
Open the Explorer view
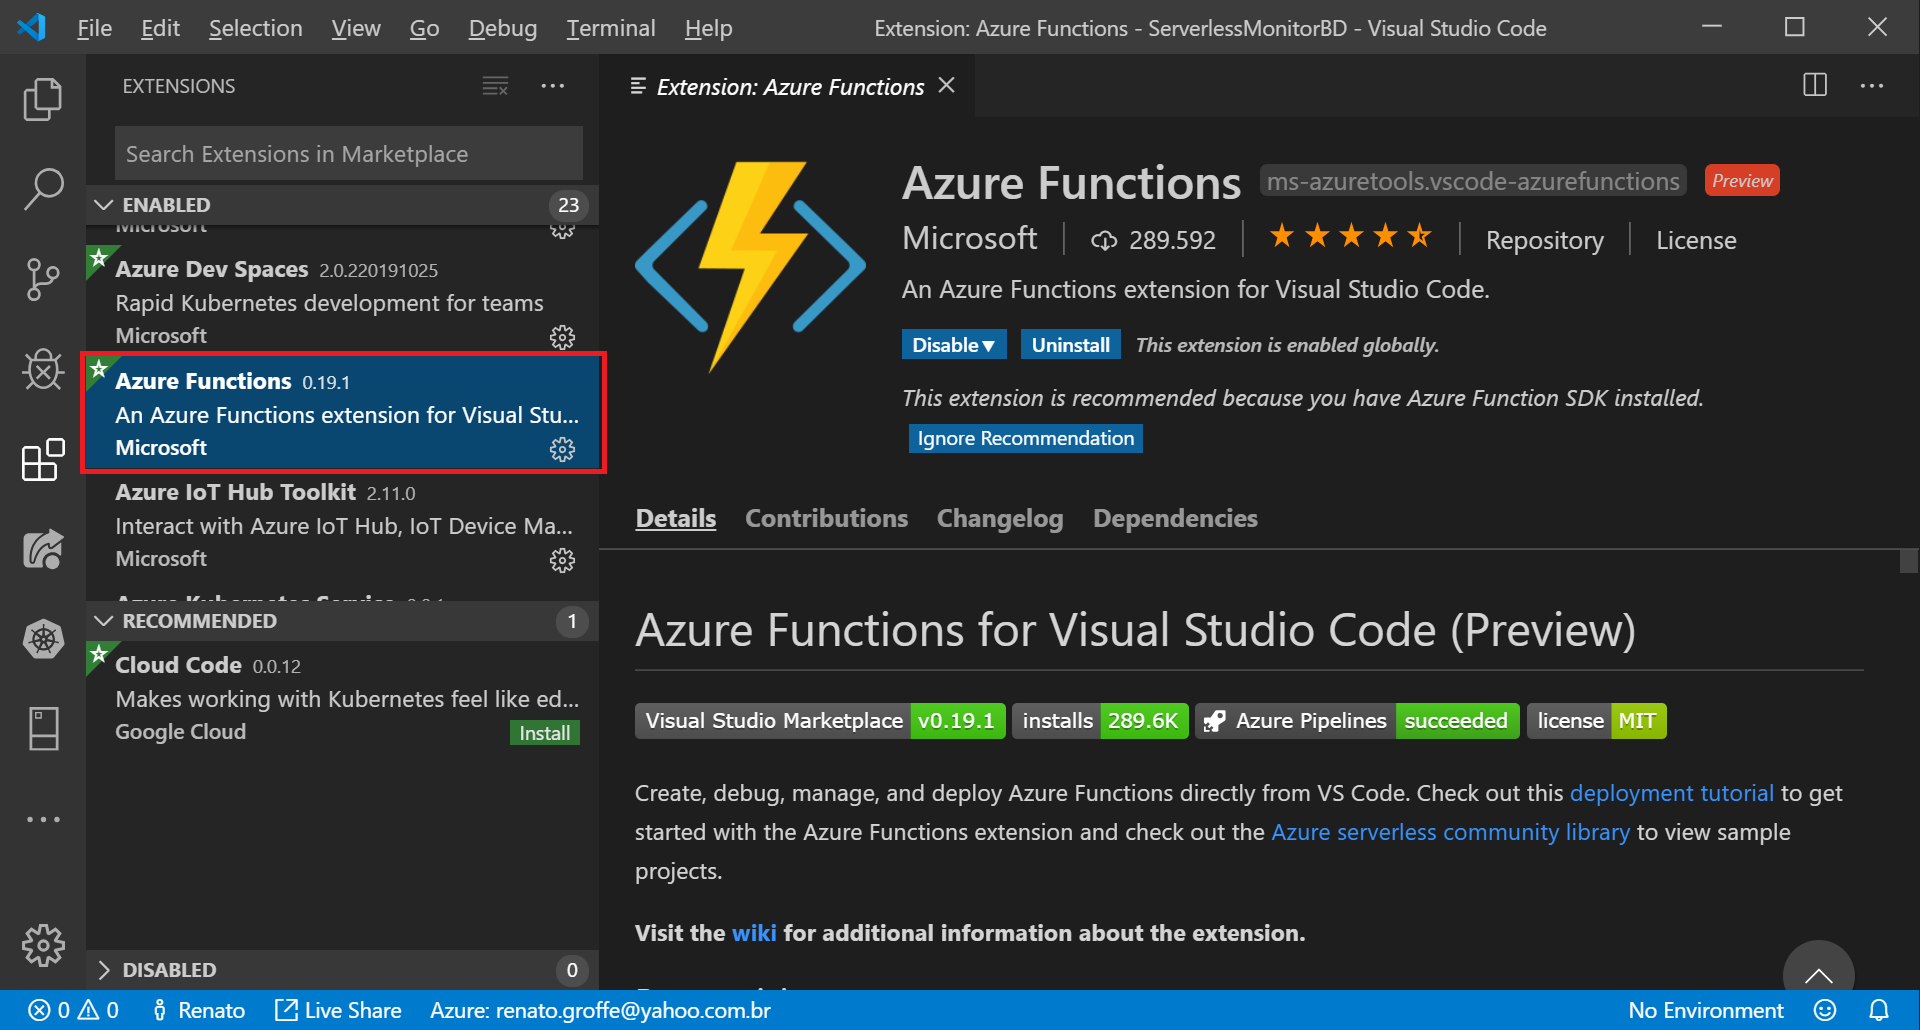coord(42,99)
